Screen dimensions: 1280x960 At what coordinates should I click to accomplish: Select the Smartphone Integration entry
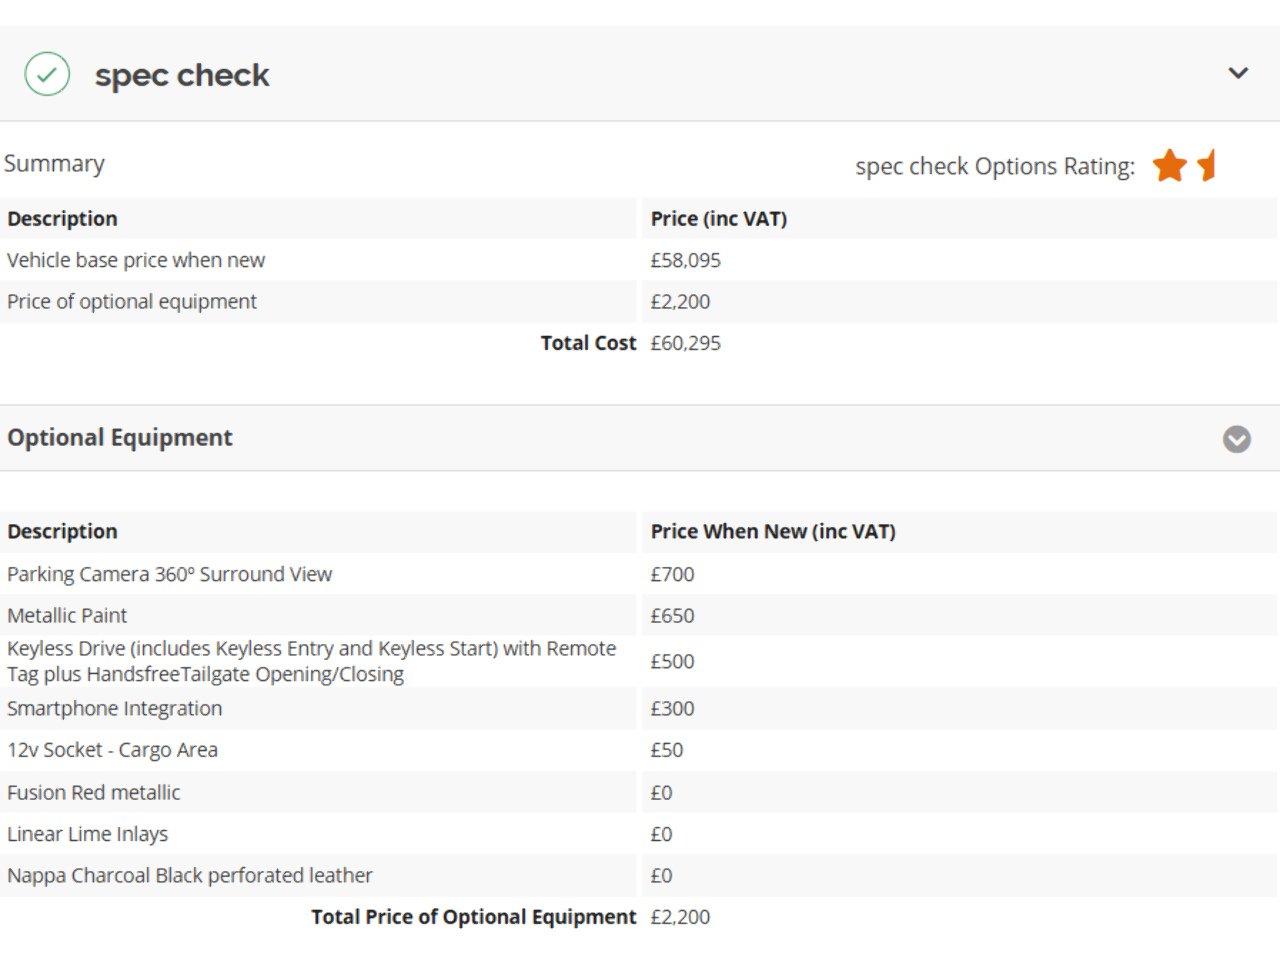point(115,709)
